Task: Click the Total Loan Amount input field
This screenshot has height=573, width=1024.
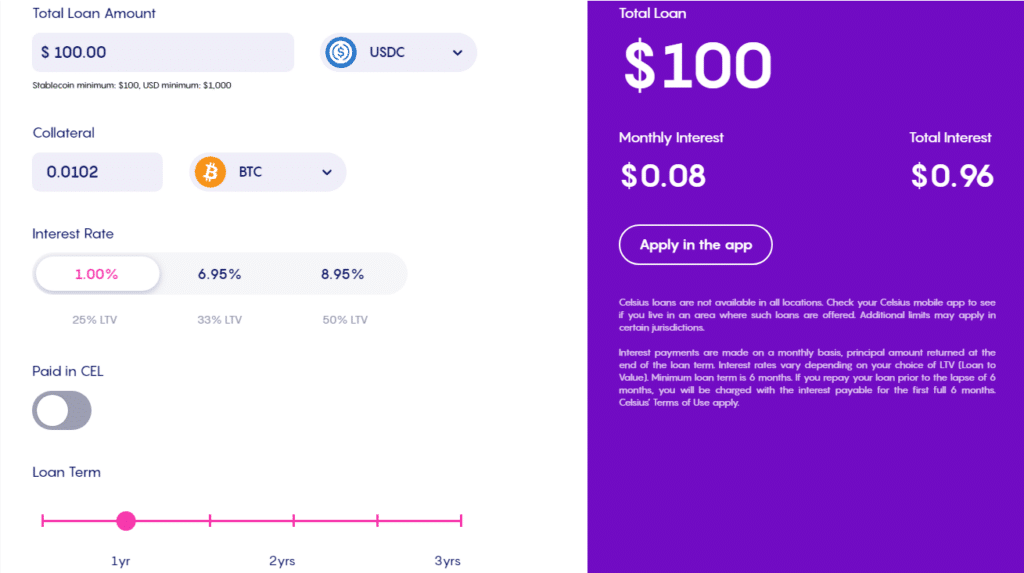Action: 163,52
